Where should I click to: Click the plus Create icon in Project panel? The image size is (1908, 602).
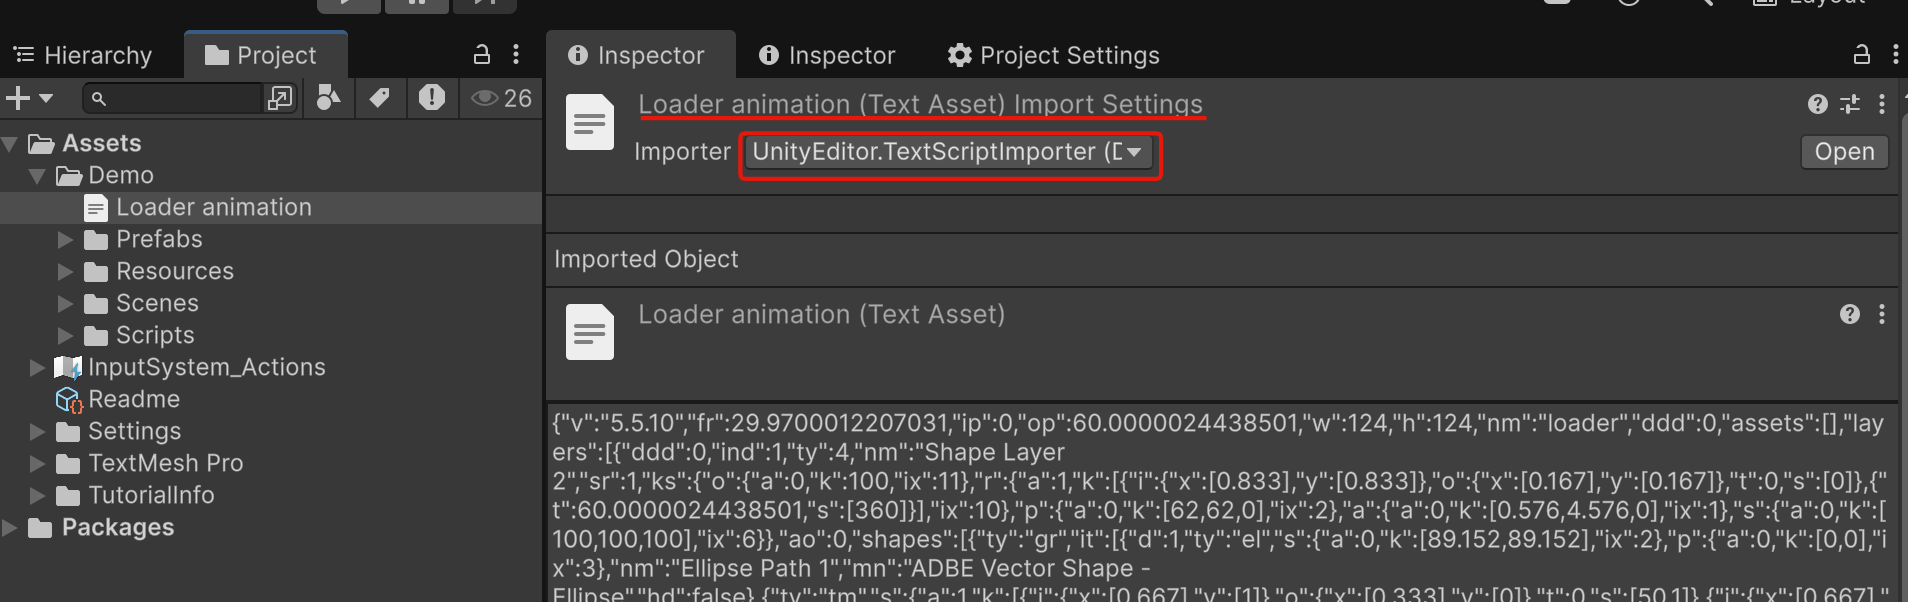pos(15,97)
